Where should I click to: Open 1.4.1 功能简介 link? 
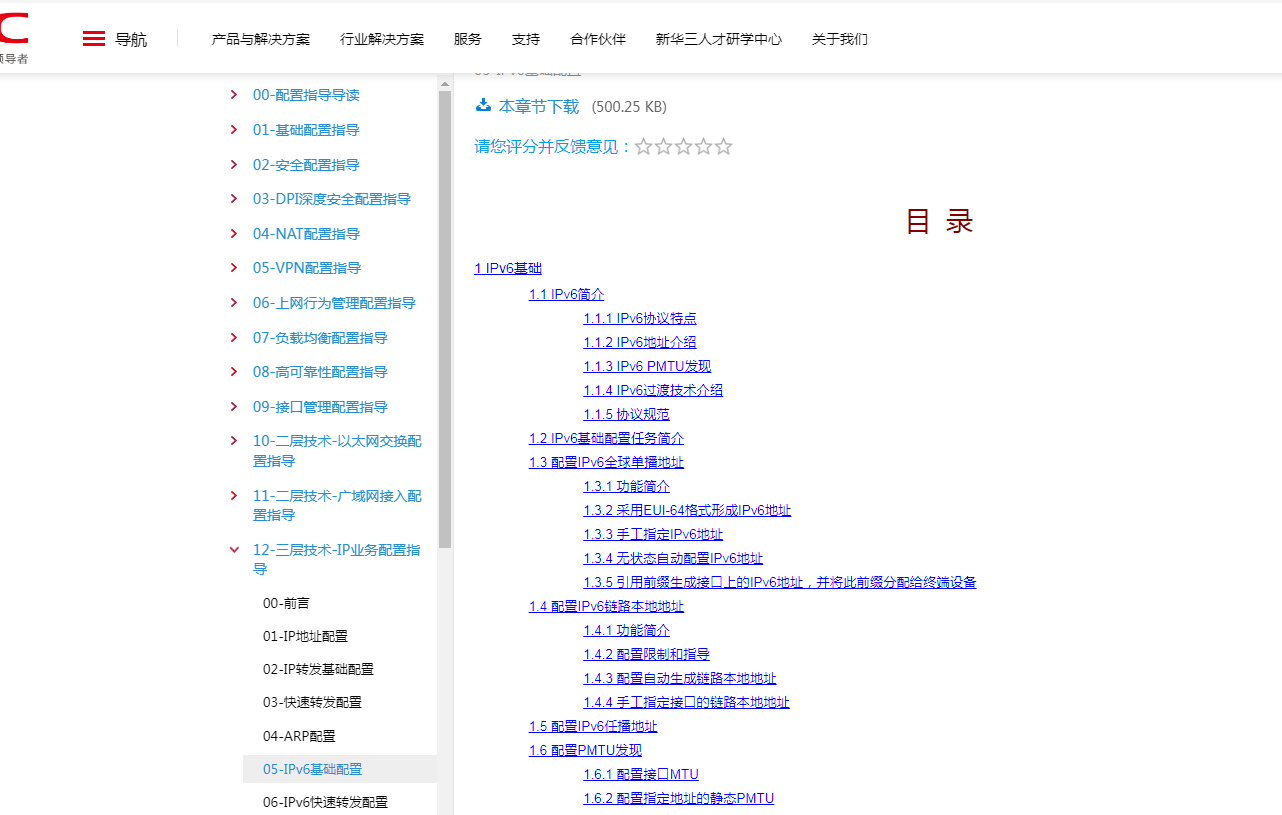tap(627, 631)
